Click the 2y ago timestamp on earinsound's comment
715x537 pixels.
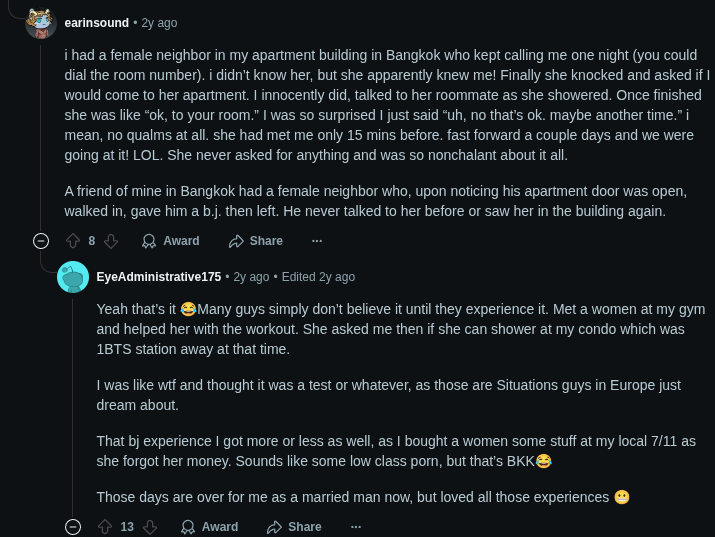point(159,23)
